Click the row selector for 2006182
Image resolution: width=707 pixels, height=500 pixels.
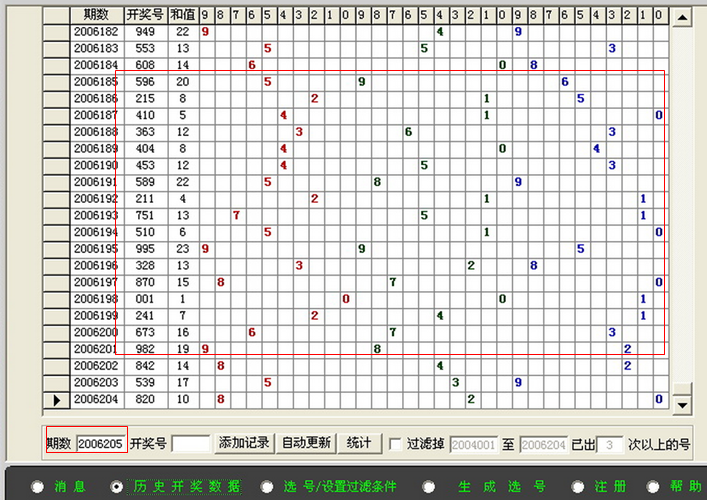pyautogui.click(x=56, y=32)
